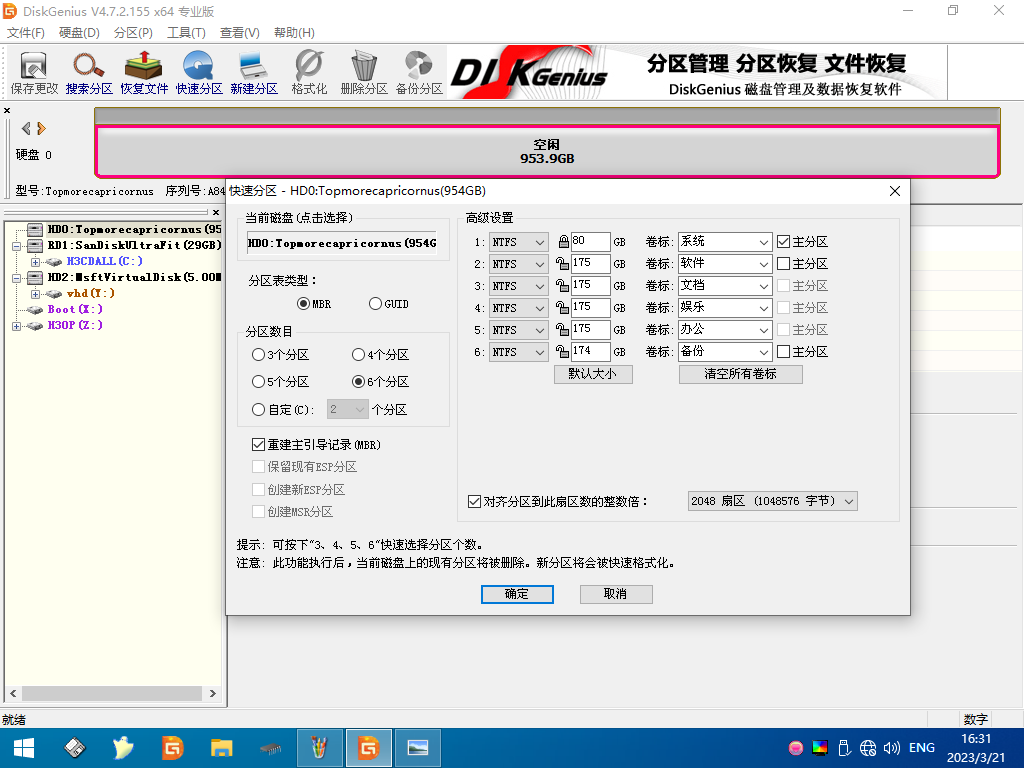Go to next disk with right arrow

tap(41, 129)
